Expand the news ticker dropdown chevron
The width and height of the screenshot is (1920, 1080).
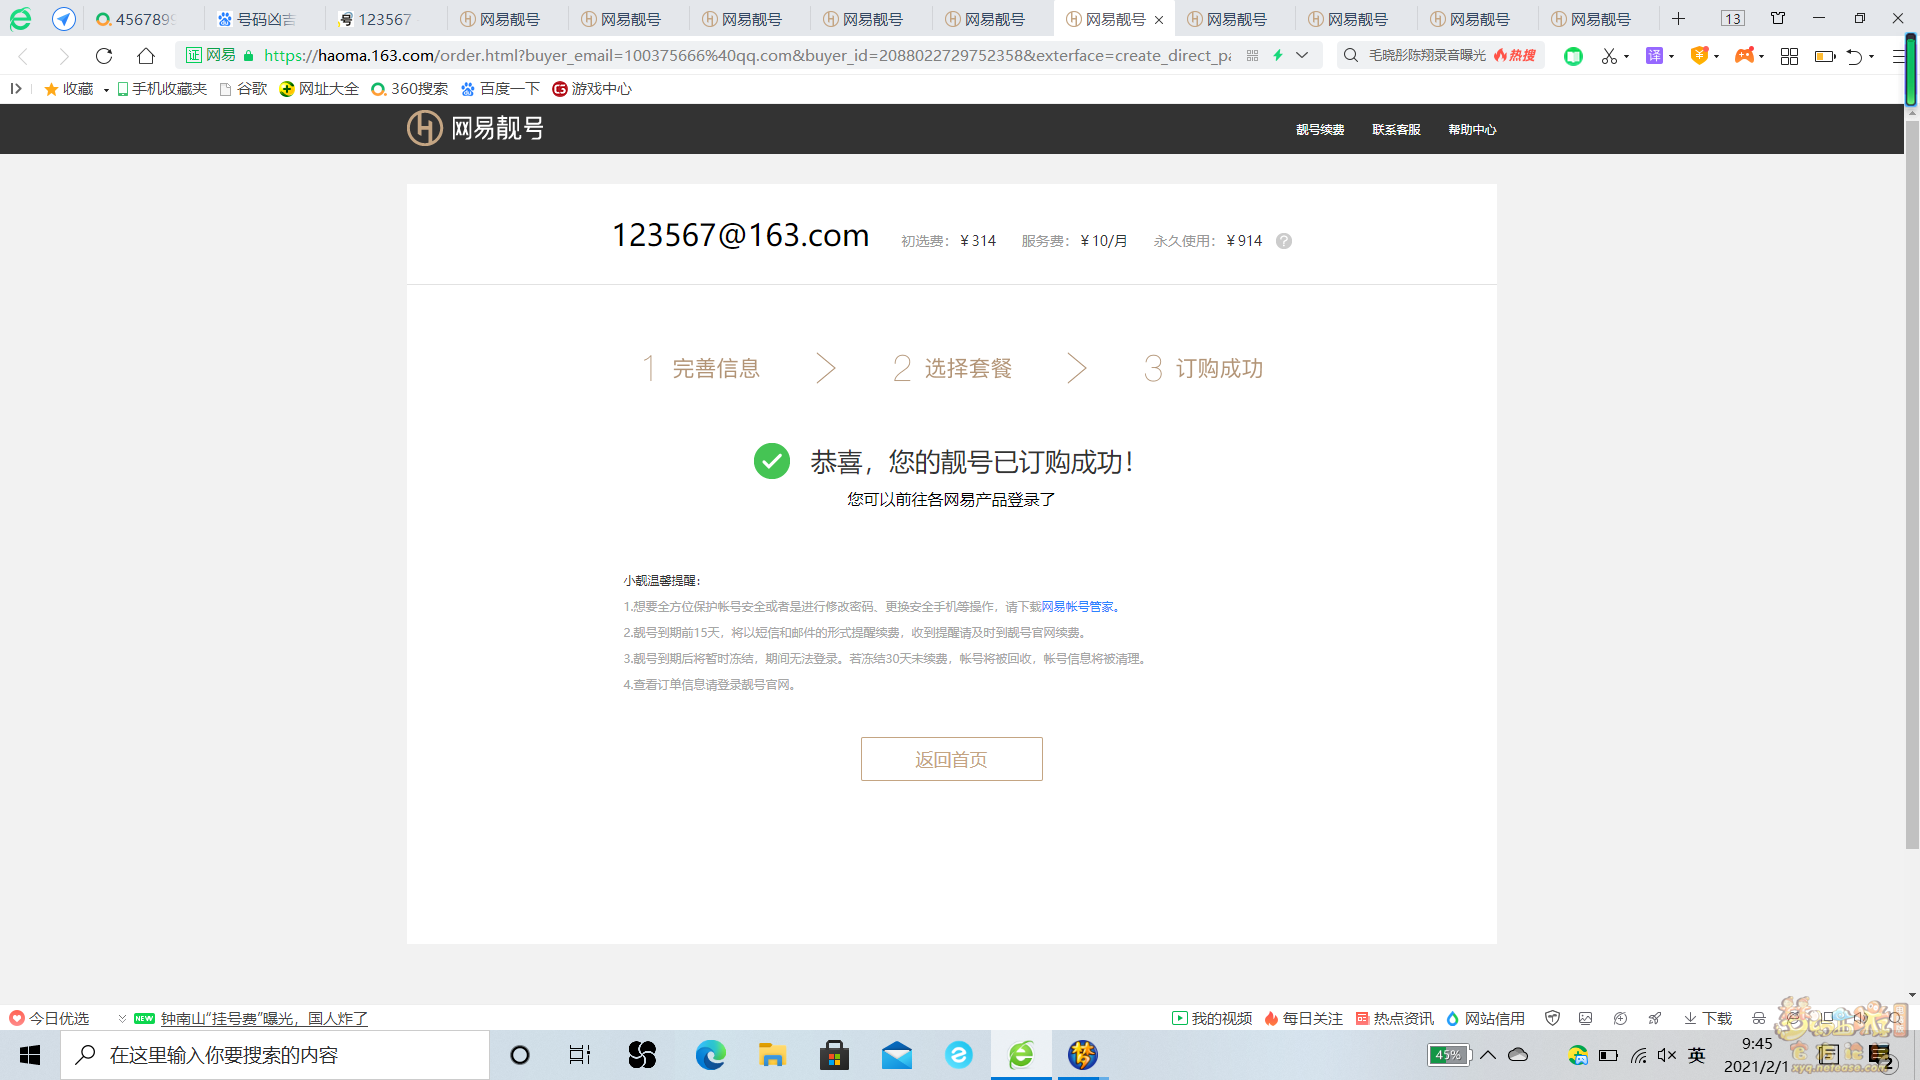(122, 1018)
